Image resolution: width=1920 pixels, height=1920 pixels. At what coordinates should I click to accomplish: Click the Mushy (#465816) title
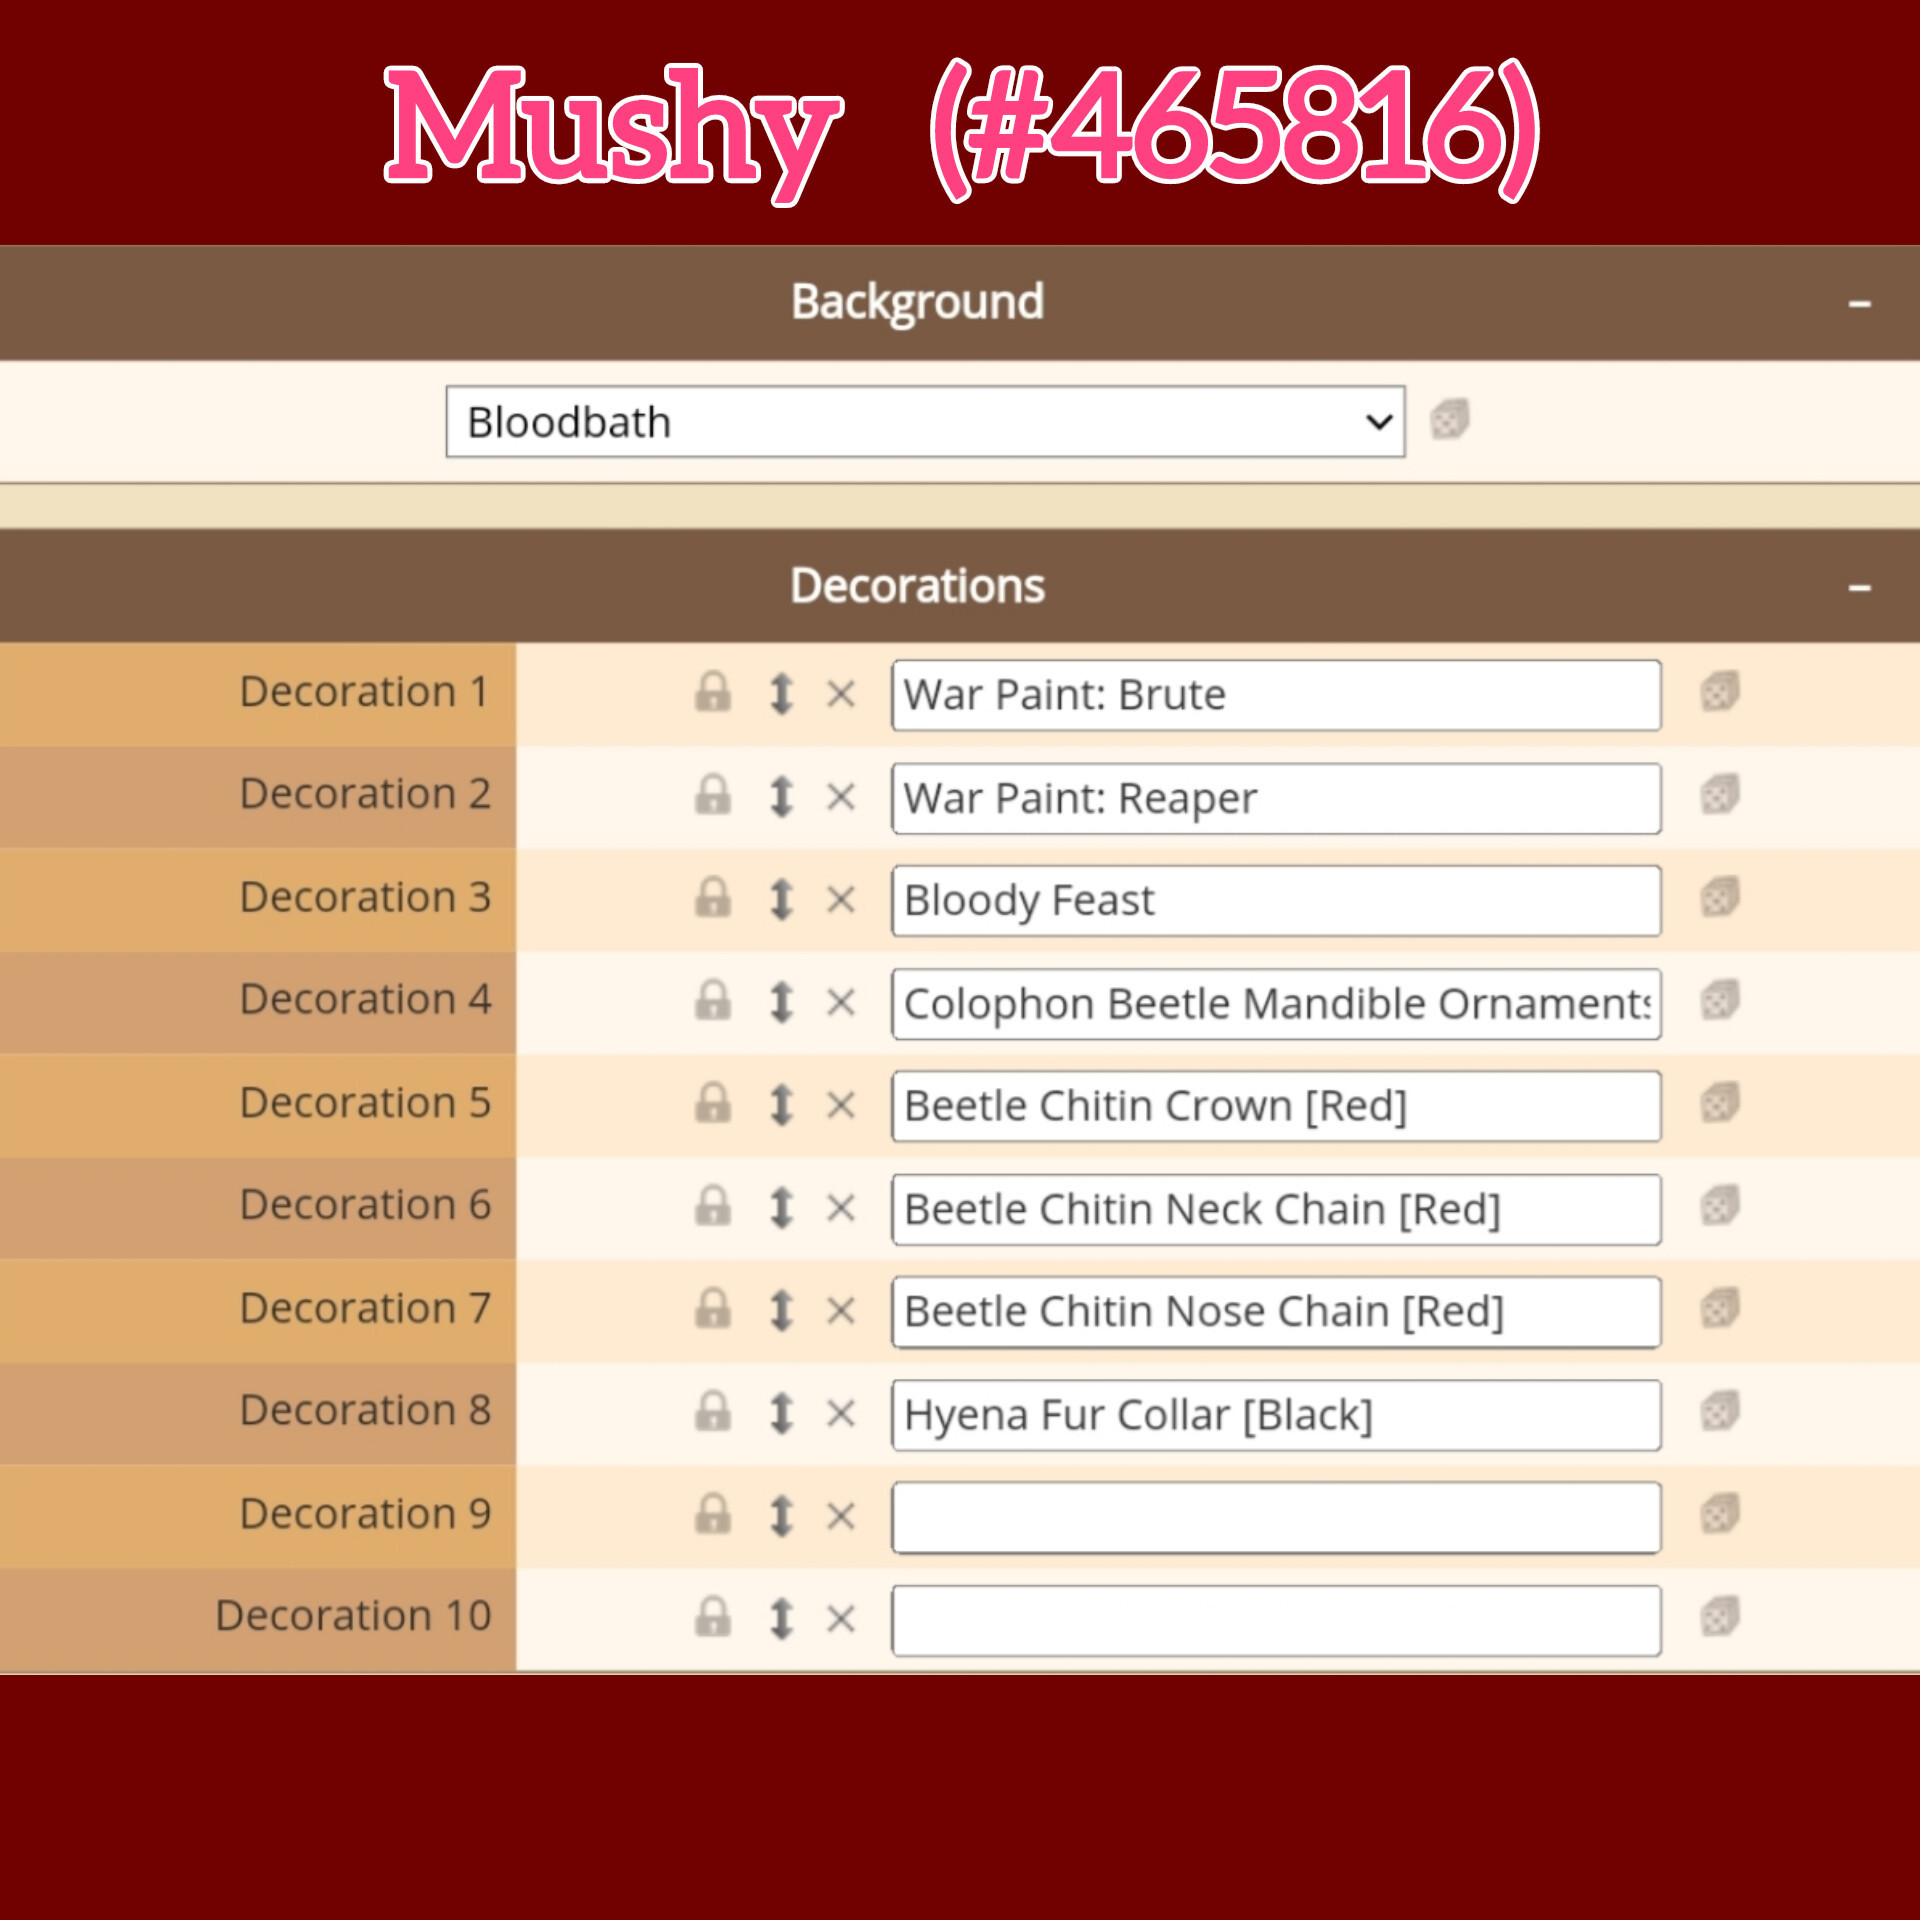[960, 128]
